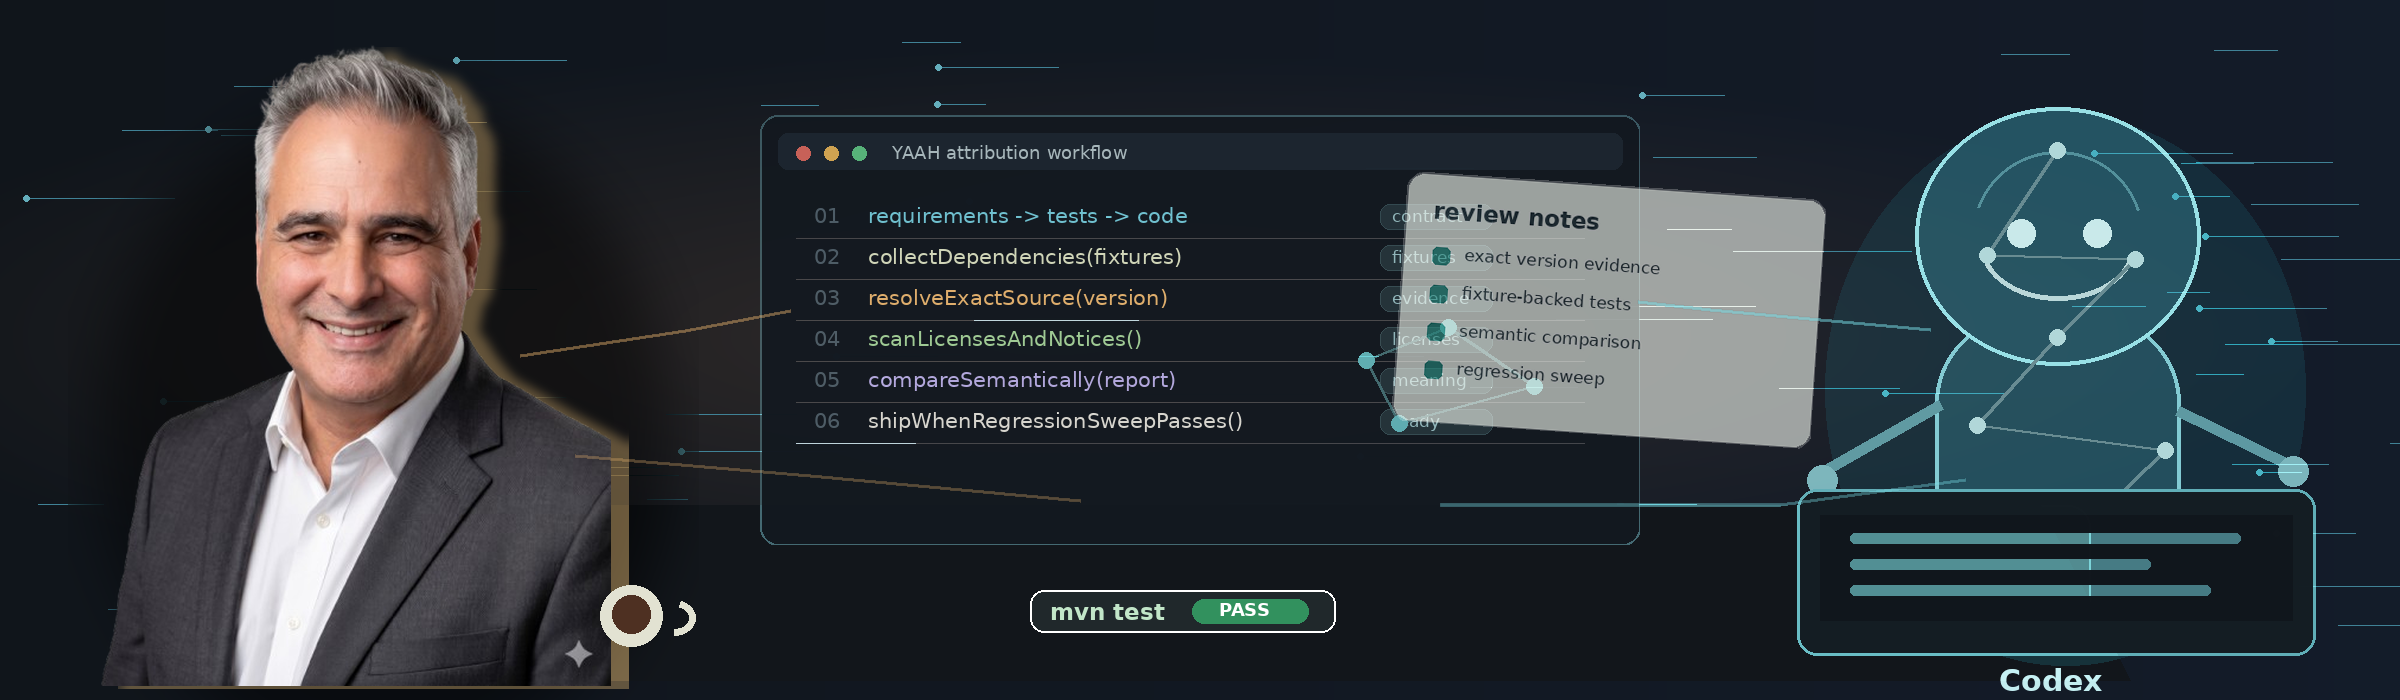
Task: Click the yellow dot in the YAAH window header
Action: tap(831, 153)
